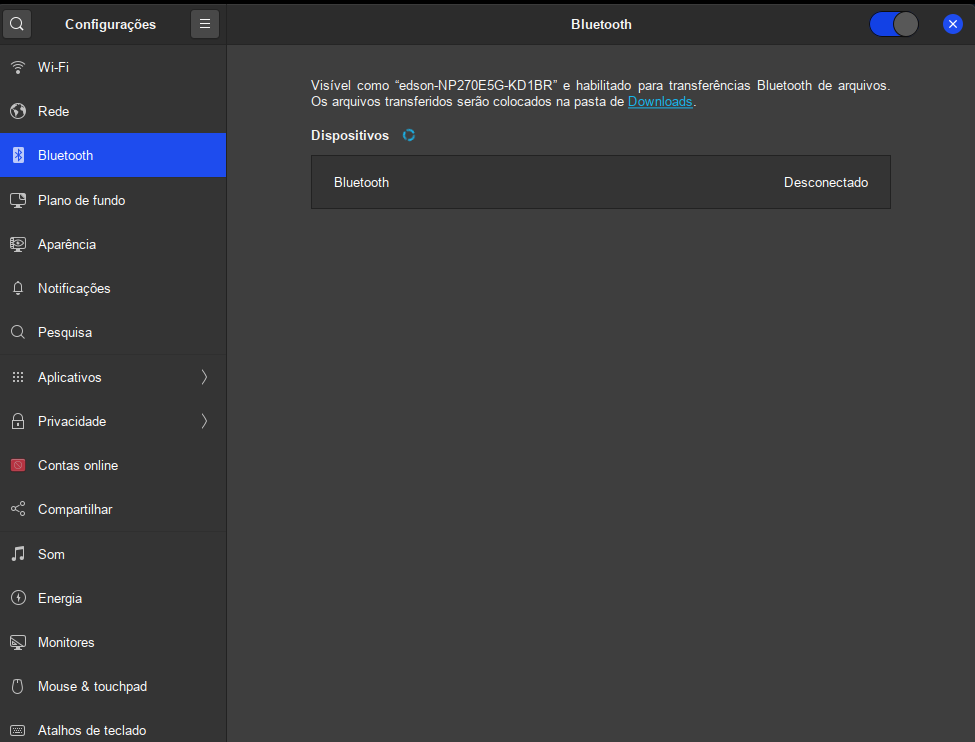Select the Bluetooth device row showing Desconectado
Viewport: 975px width, 742px height.
(600, 182)
